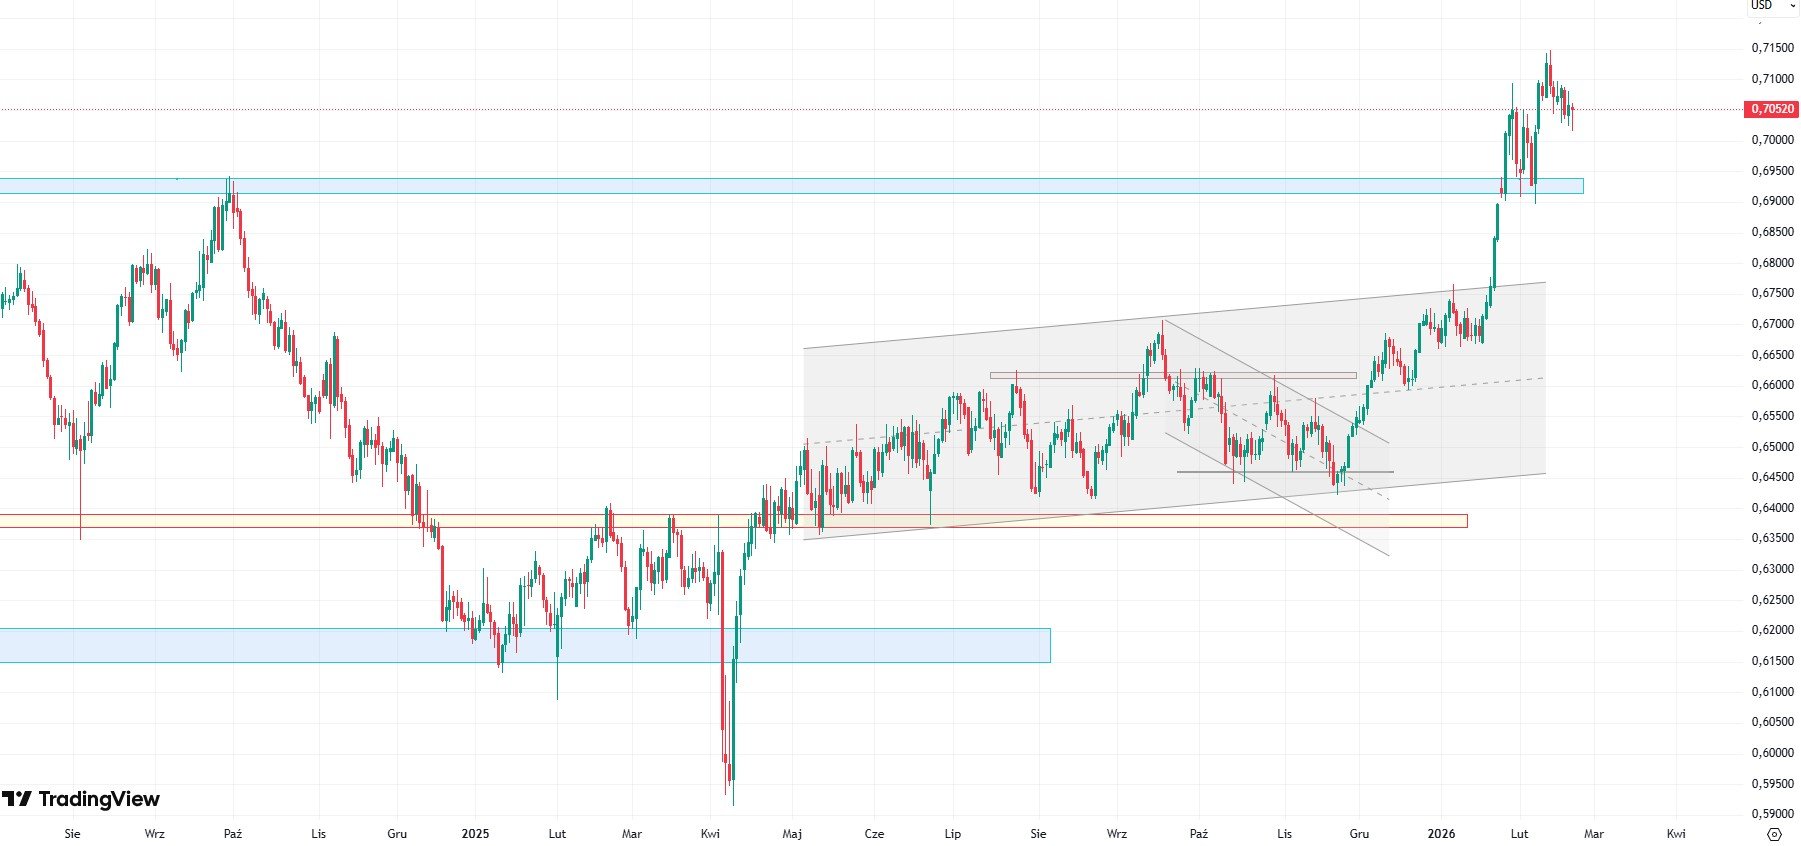Click the red 0,70520 current price label

pos(1771,109)
